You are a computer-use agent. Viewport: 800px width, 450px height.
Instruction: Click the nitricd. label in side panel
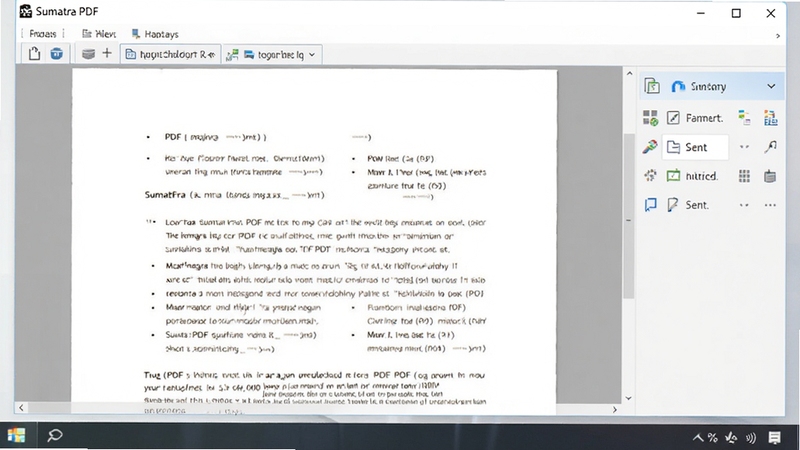702,176
